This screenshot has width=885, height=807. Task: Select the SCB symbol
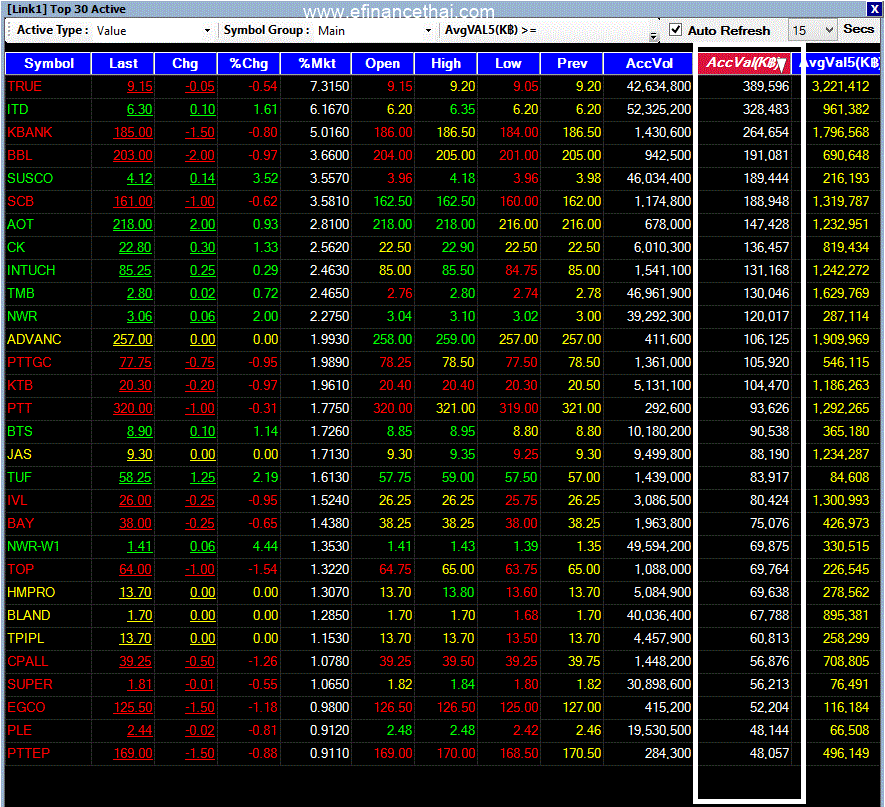point(20,201)
